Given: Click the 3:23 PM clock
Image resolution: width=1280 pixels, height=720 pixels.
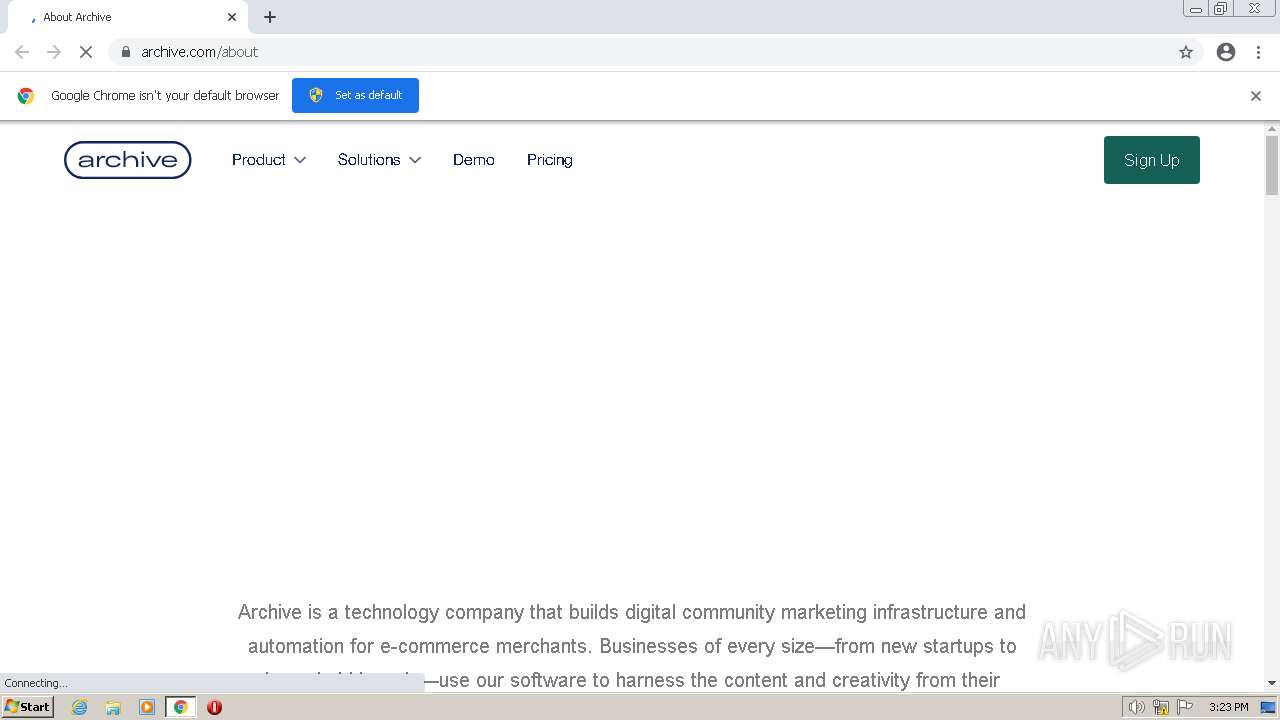Looking at the screenshot, I should (x=1228, y=707).
